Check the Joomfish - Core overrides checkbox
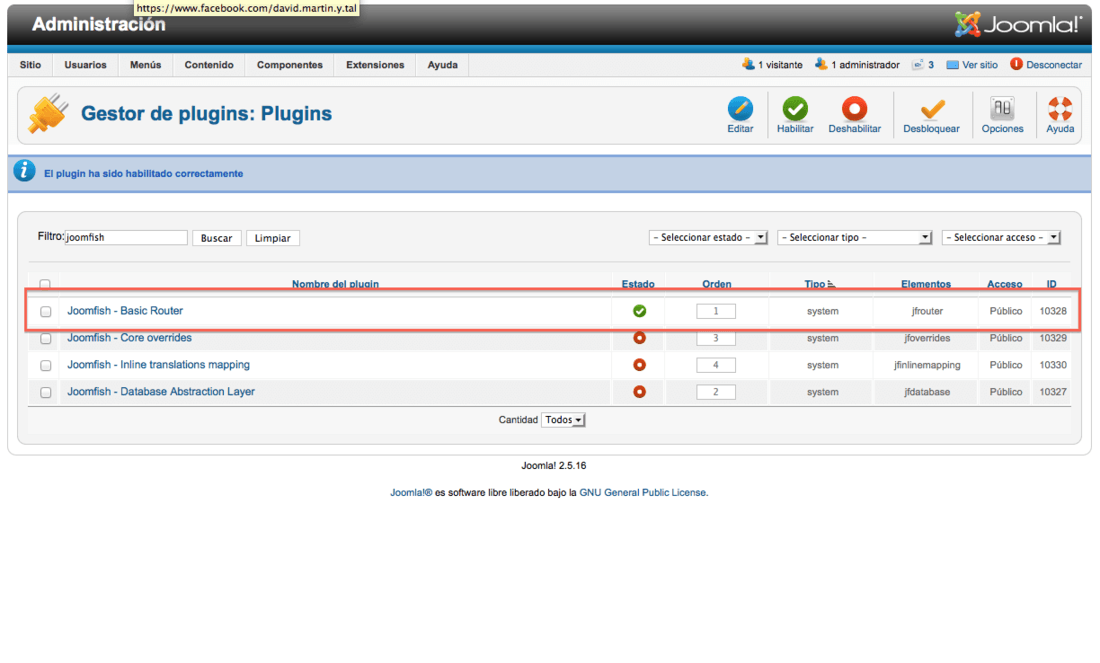1100x663 pixels. pos(46,339)
